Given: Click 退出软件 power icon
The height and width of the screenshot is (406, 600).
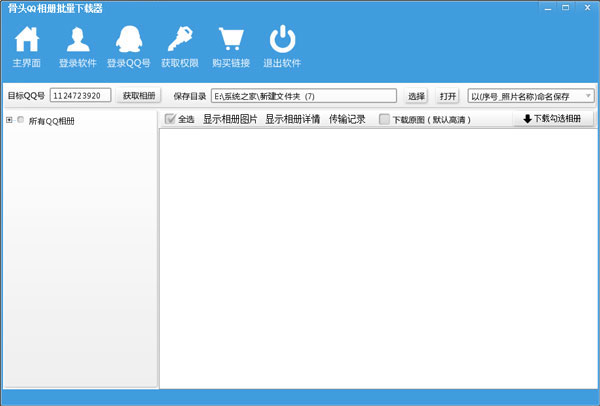Looking at the screenshot, I should pos(282,39).
